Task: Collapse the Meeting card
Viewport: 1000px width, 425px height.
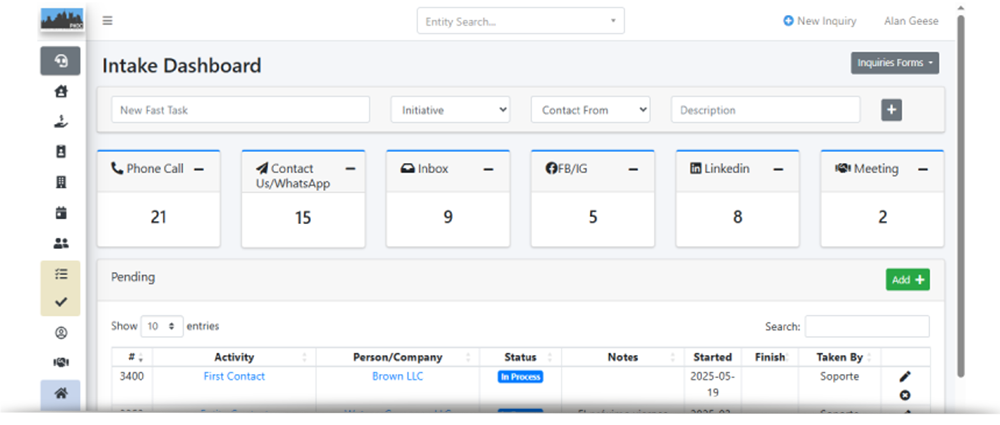Action: [x=922, y=170]
